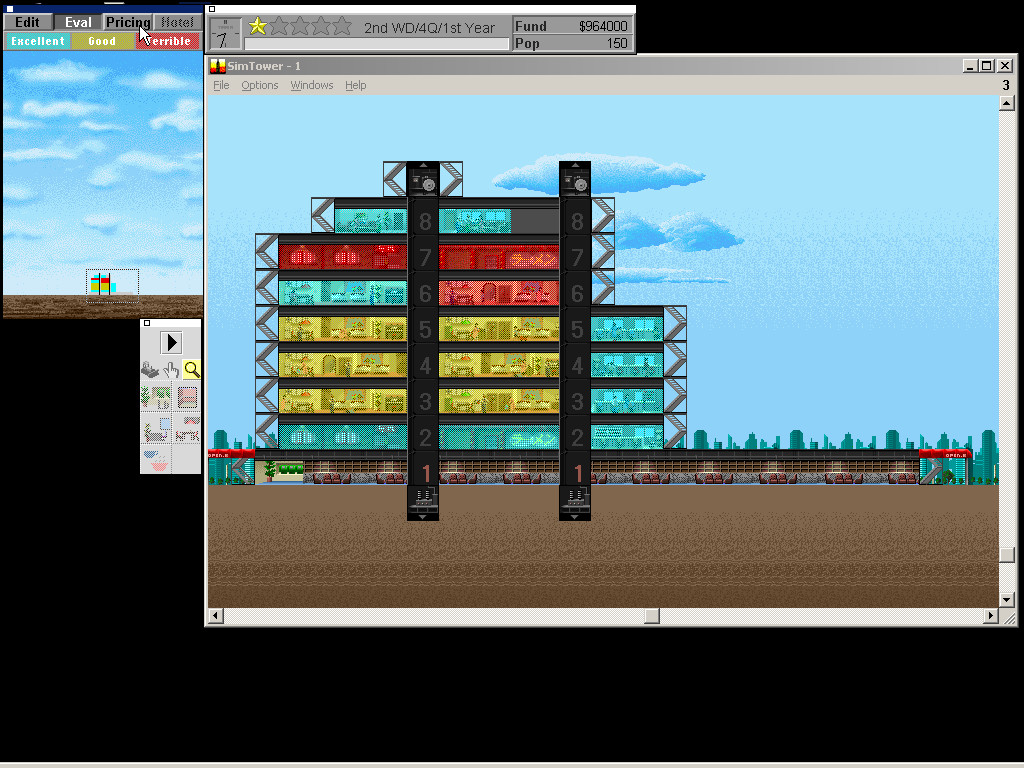This screenshot has width=1024, height=768.
Task: Click left elevator motor machinery on roof
Action: (423, 180)
